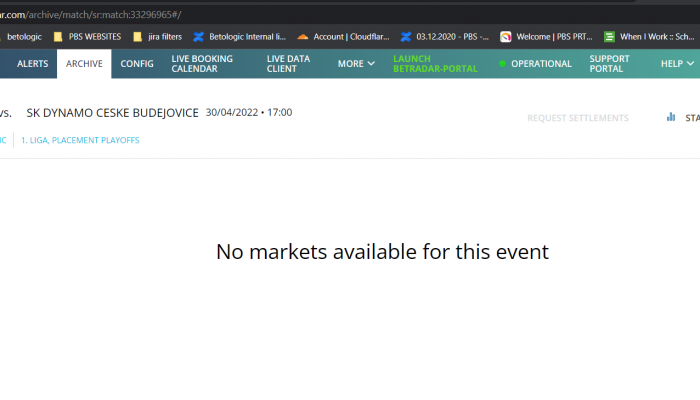Open the CONFIG tab

(x=137, y=64)
